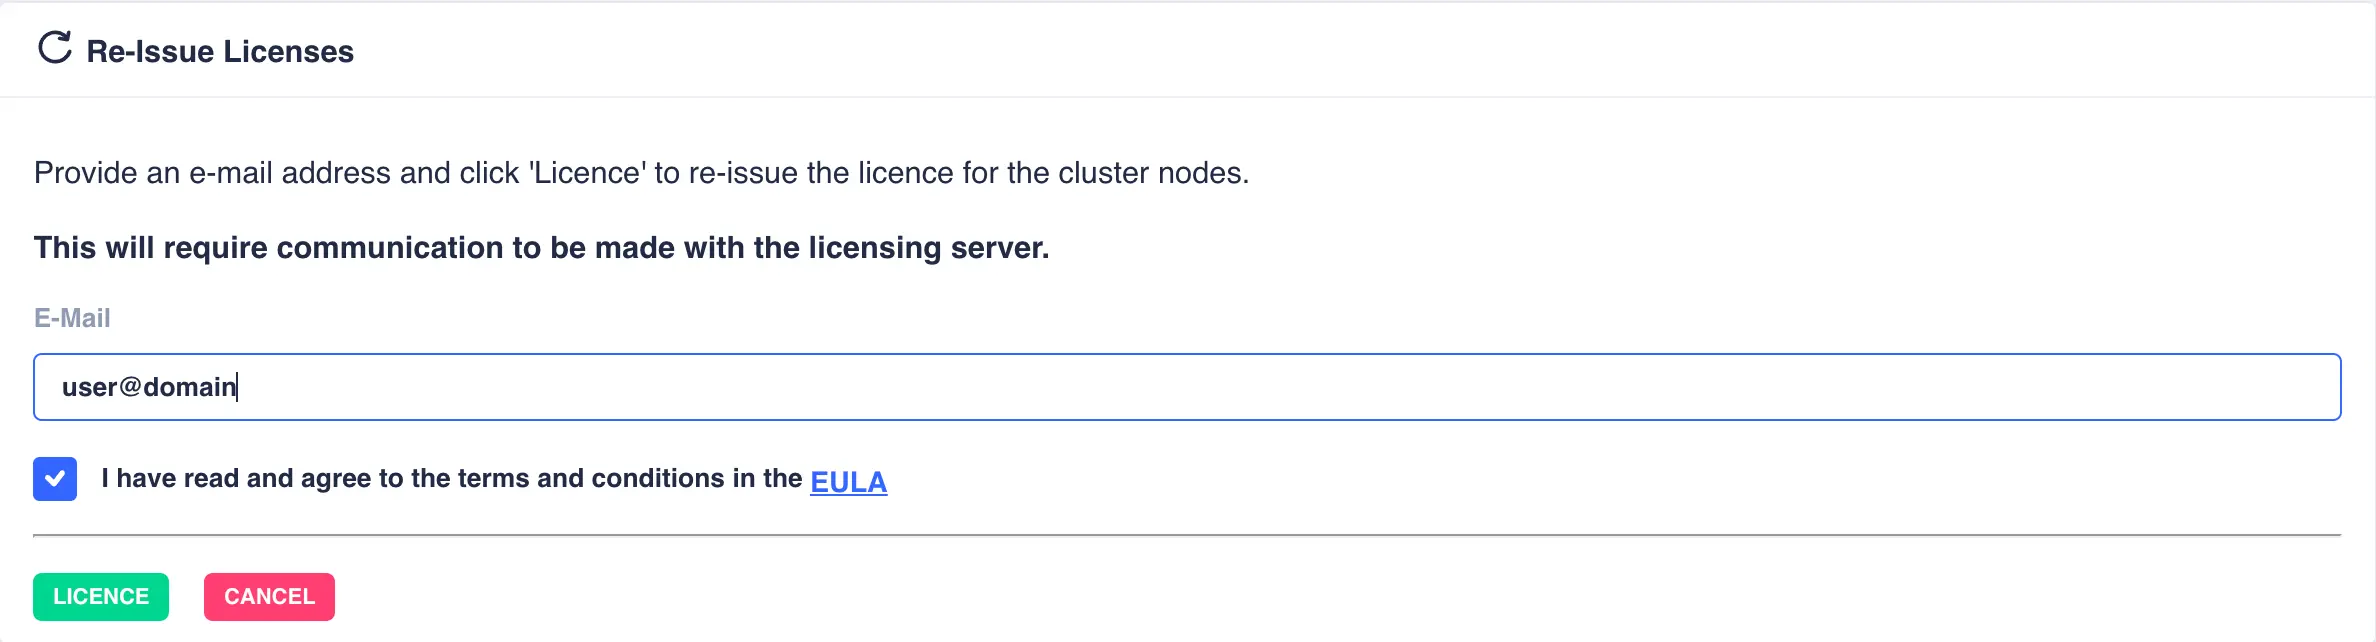Click the typed "user@domain" text

pyautogui.click(x=149, y=387)
